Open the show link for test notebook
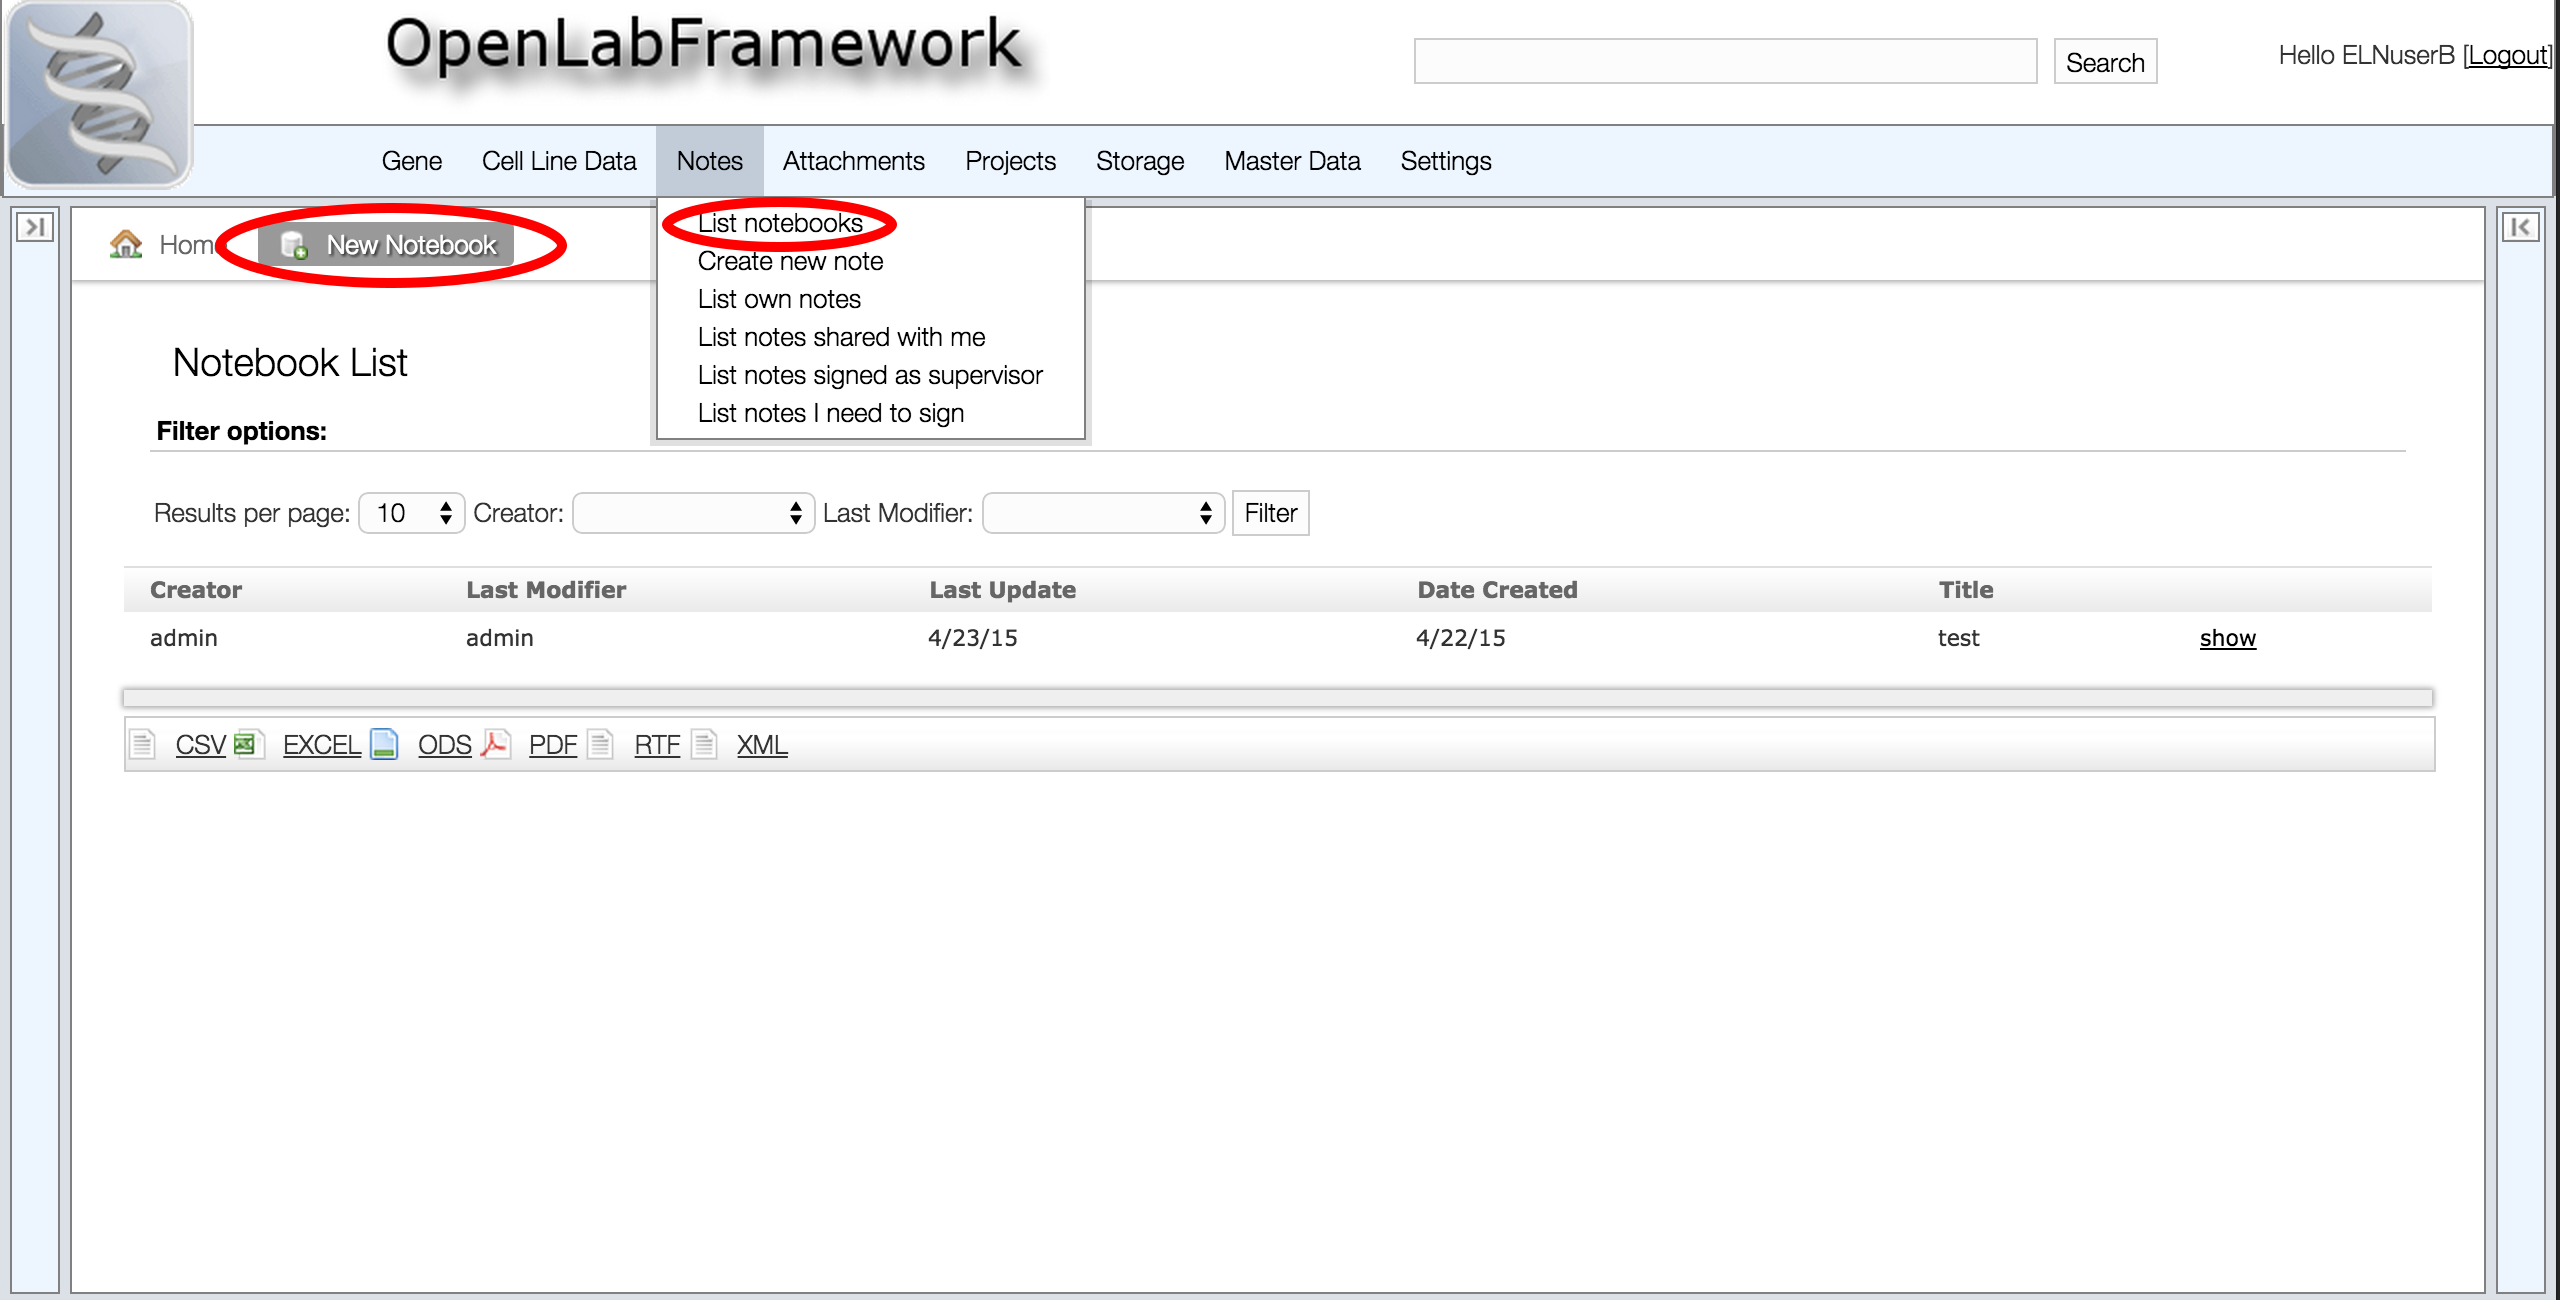Screen dimensions: 2560x1300 click(2227, 638)
